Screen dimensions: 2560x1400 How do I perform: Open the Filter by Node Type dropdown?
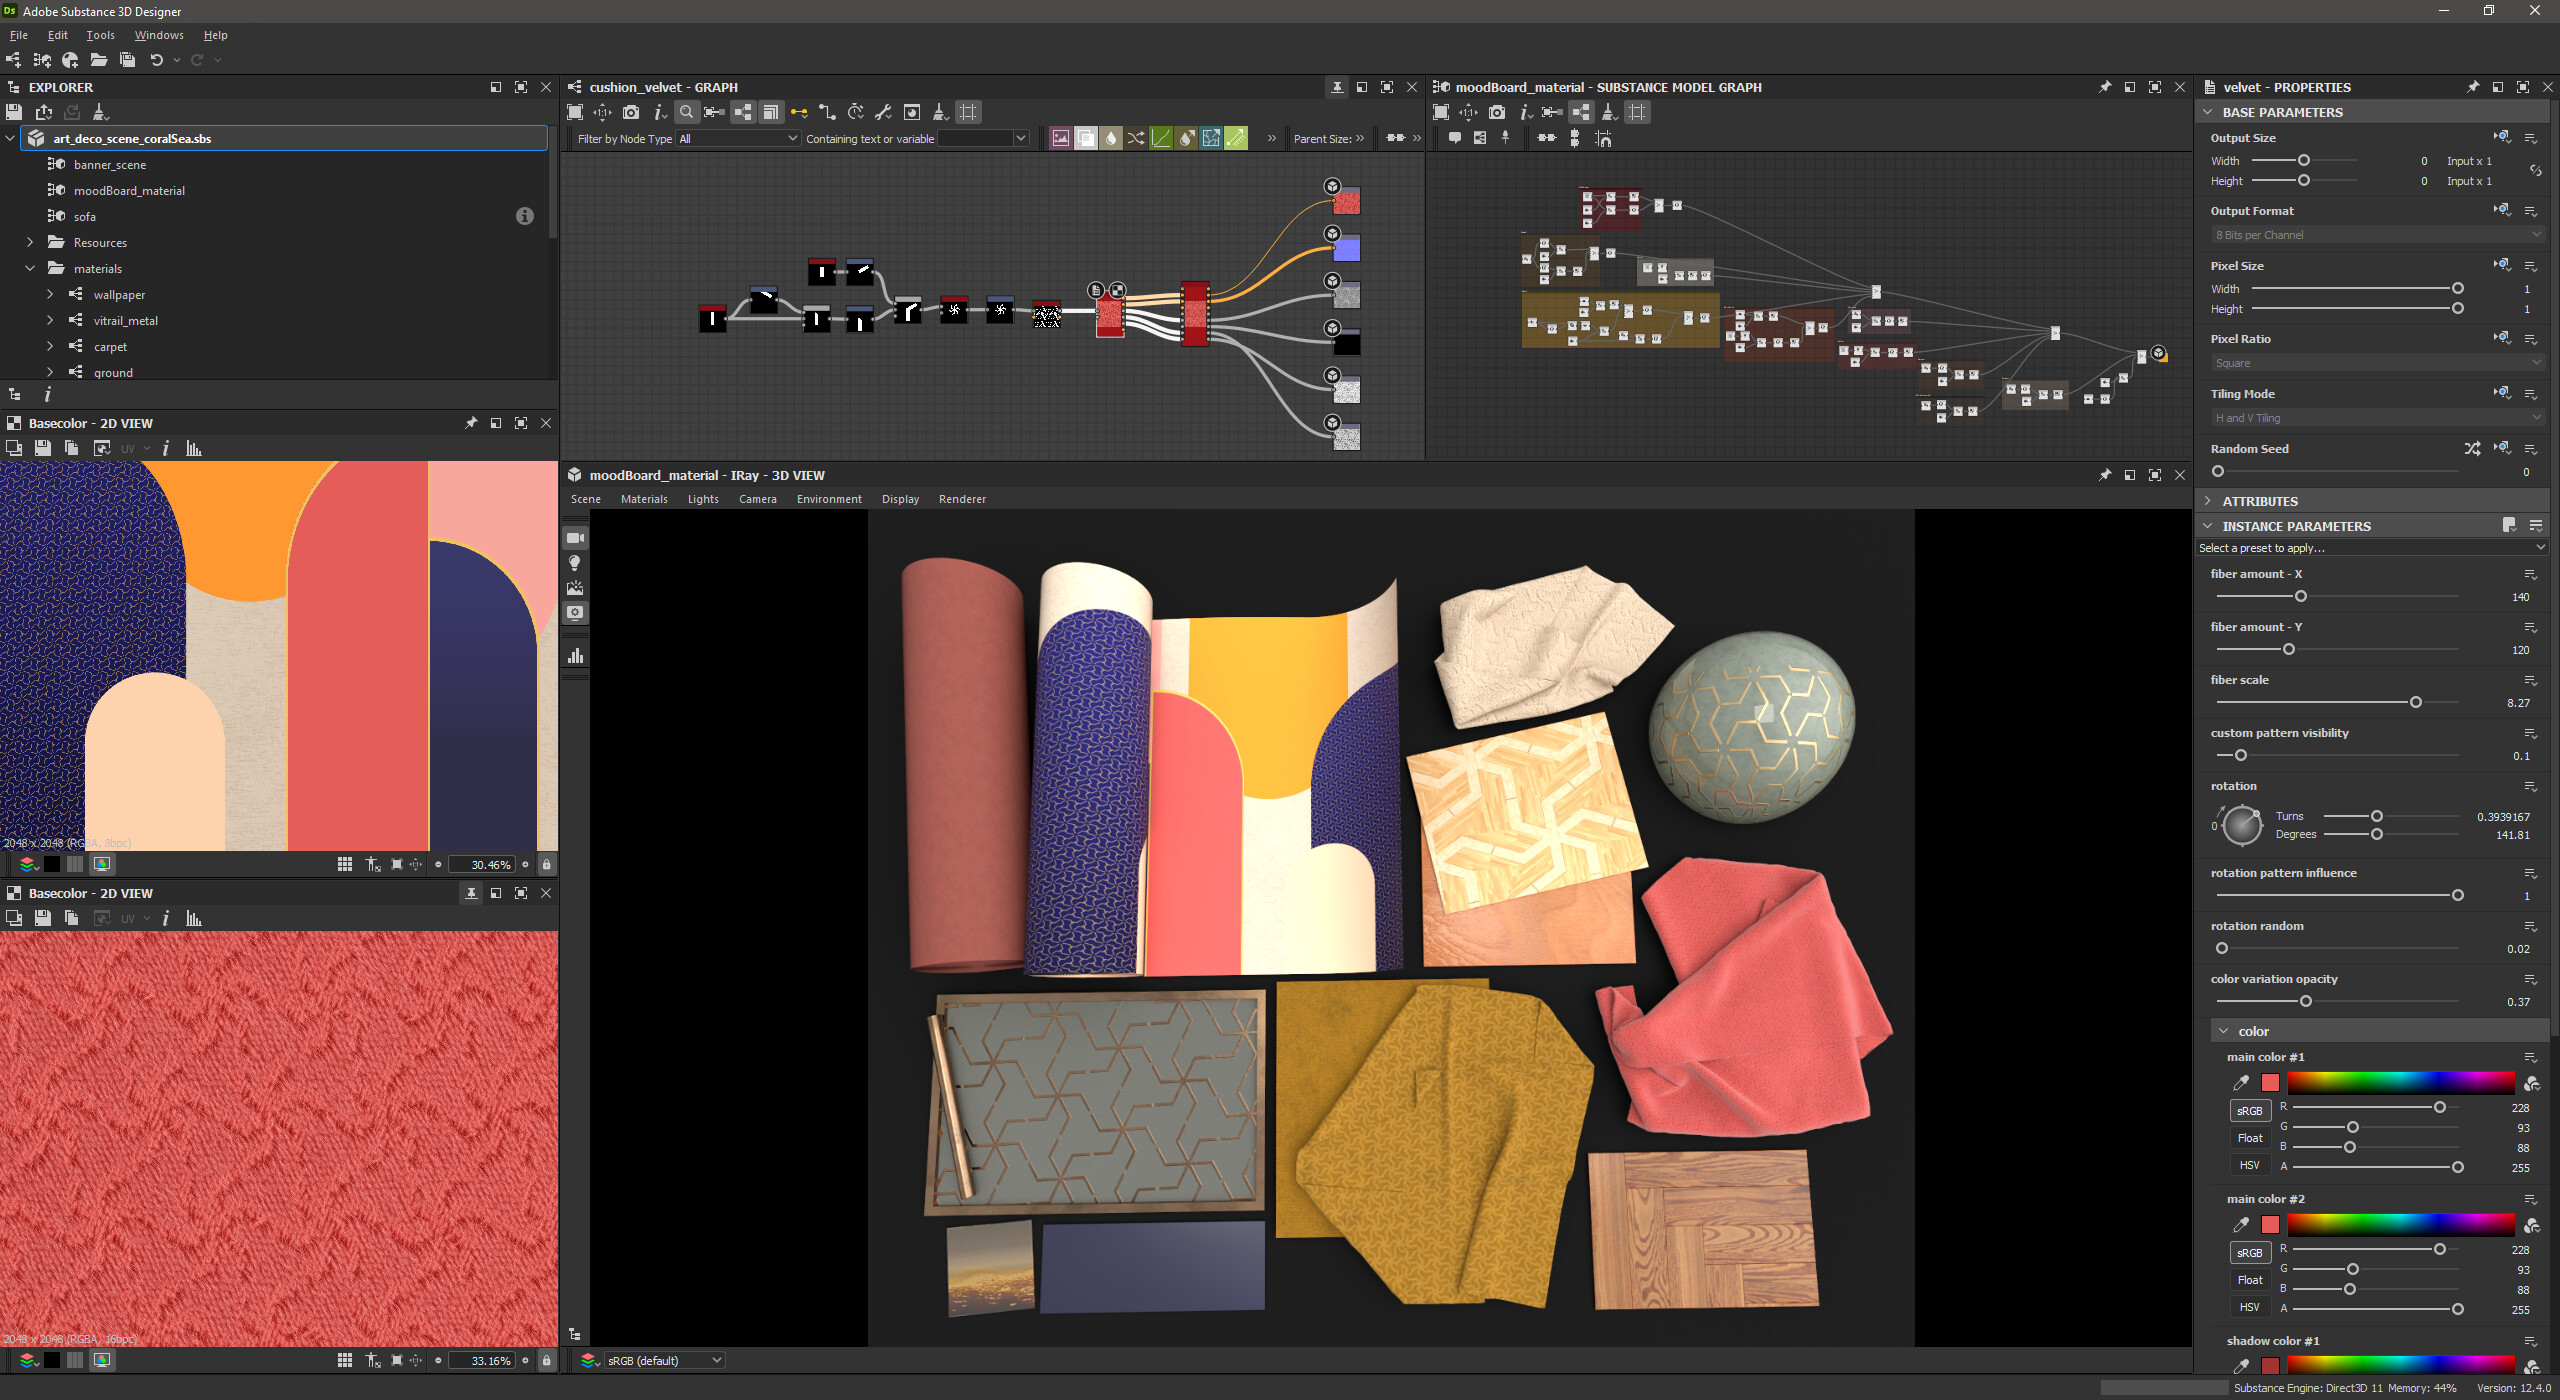737,138
